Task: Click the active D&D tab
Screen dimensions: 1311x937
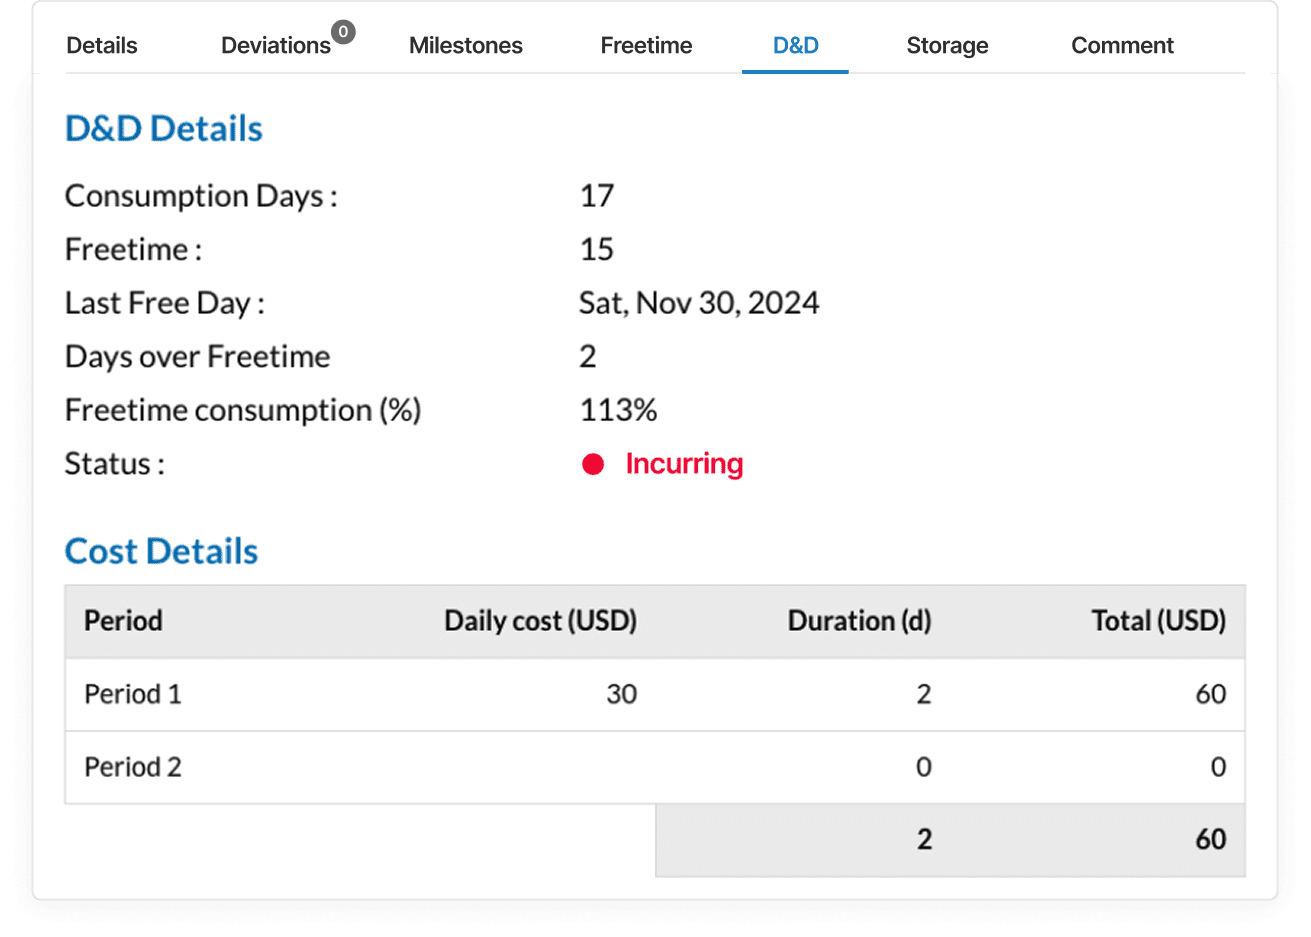Action: point(795,45)
